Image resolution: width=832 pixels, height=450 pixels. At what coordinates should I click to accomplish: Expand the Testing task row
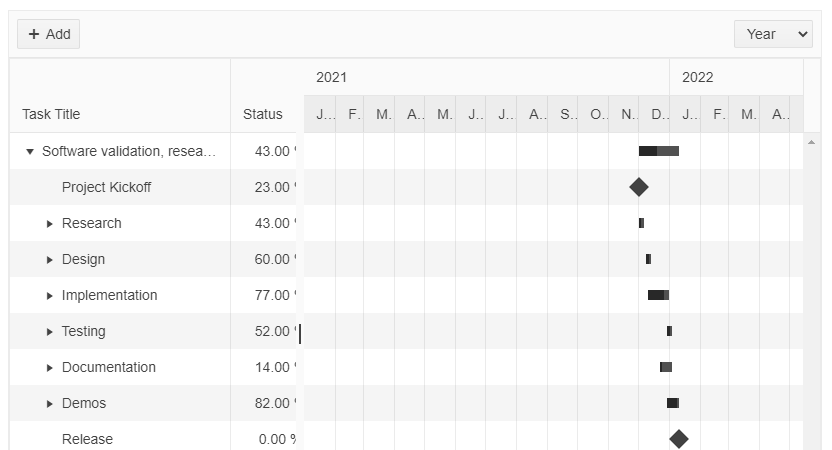click(x=50, y=332)
